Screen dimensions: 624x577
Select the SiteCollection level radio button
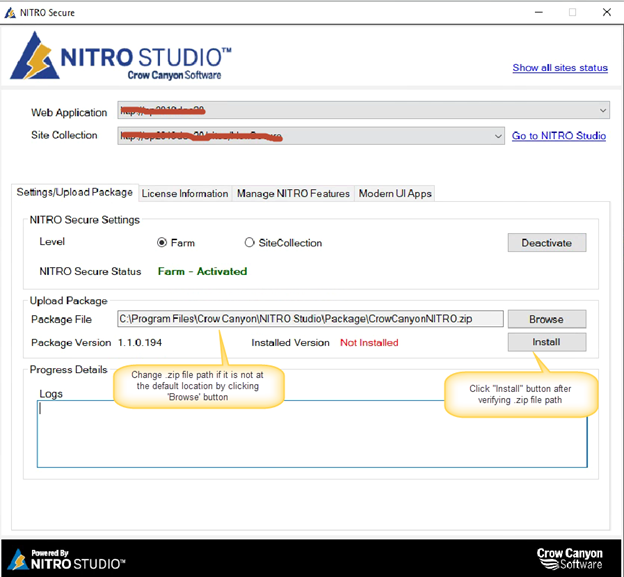click(249, 242)
